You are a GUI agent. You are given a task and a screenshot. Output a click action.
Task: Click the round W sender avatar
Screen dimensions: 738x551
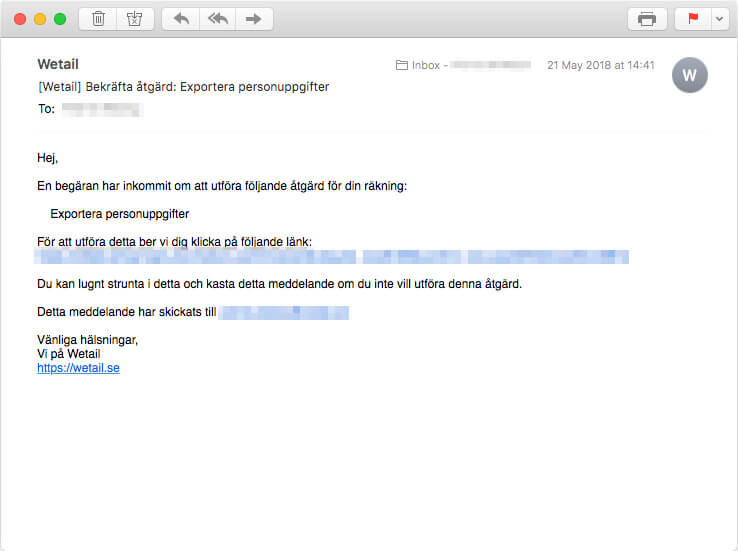coord(690,75)
